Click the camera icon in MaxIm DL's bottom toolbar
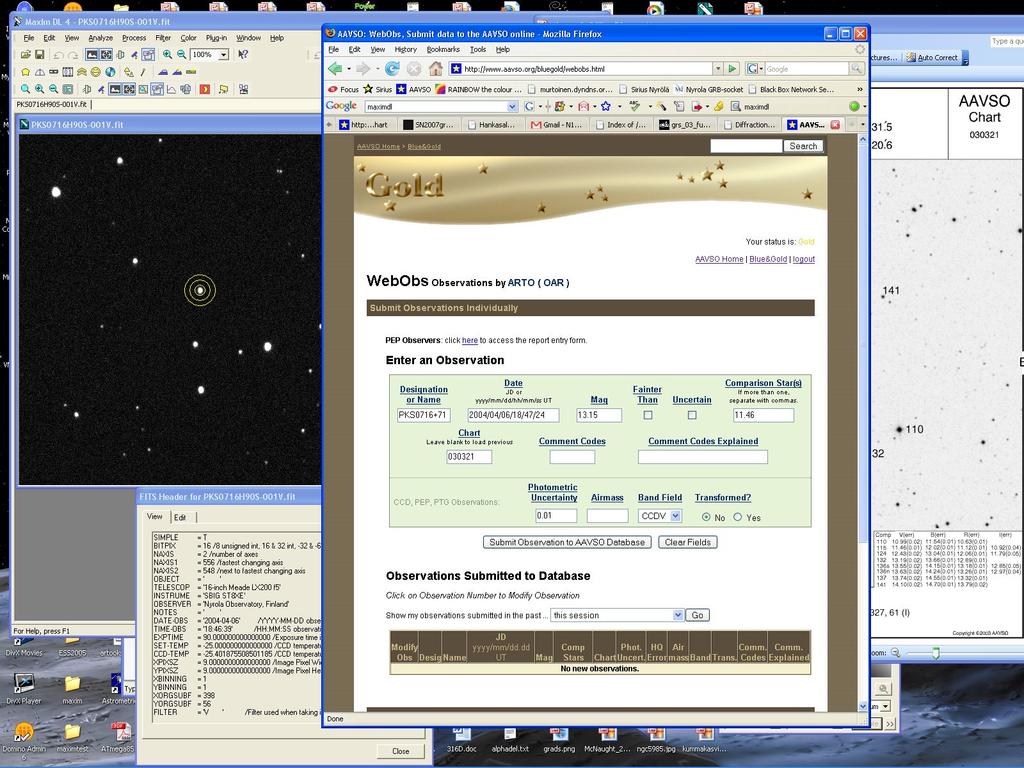The height and width of the screenshot is (768, 1024). point(87,89)
